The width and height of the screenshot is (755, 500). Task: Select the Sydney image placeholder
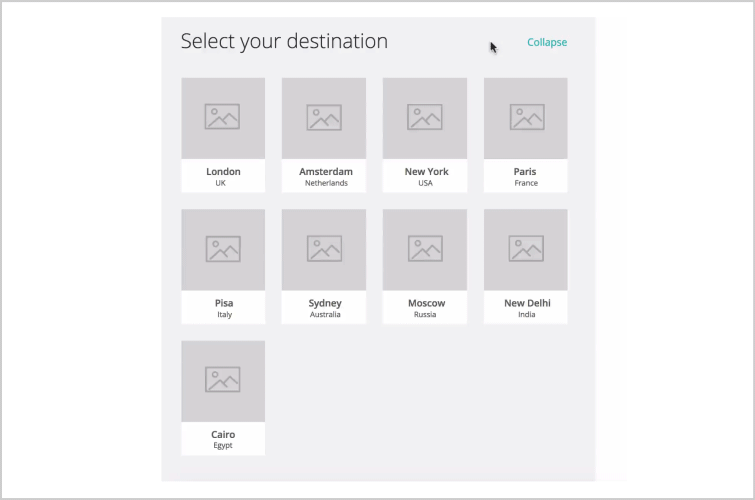click(324, 250)
